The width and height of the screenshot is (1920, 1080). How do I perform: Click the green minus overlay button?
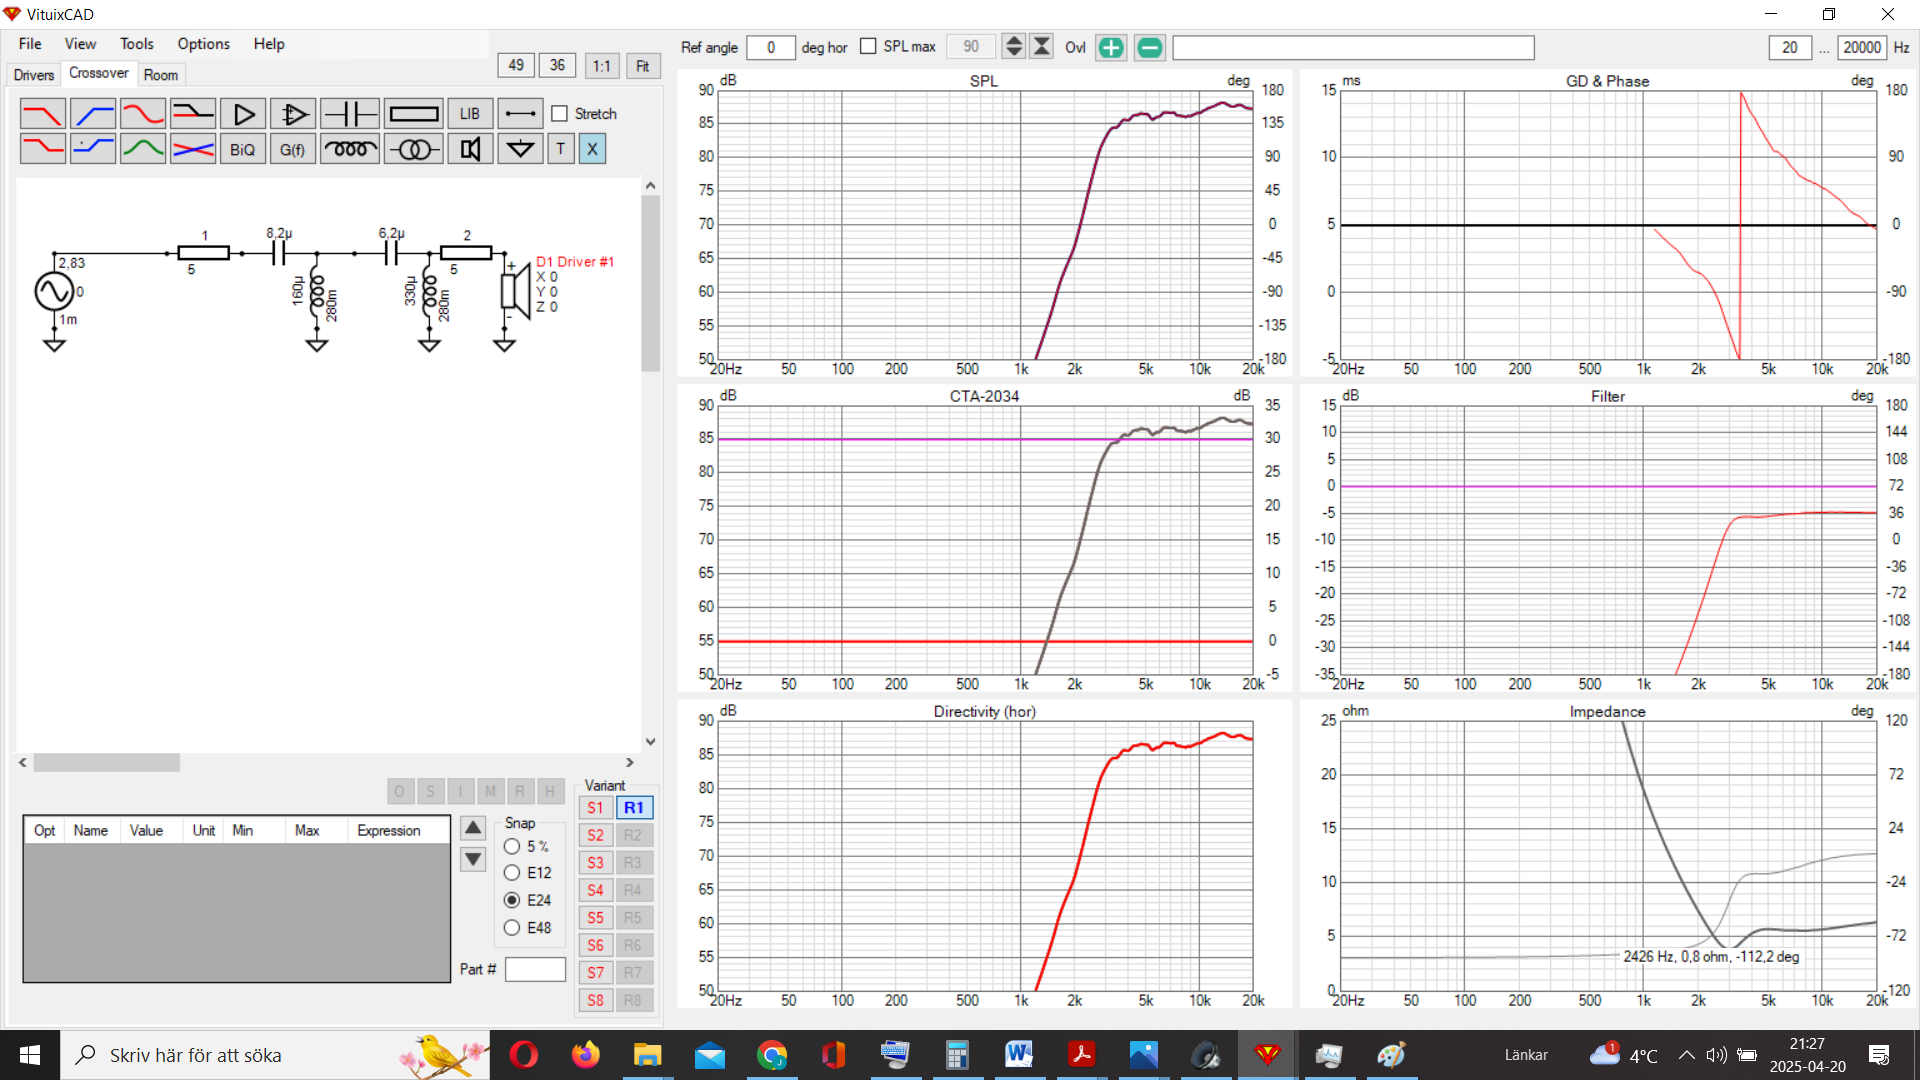[1150, 47]
